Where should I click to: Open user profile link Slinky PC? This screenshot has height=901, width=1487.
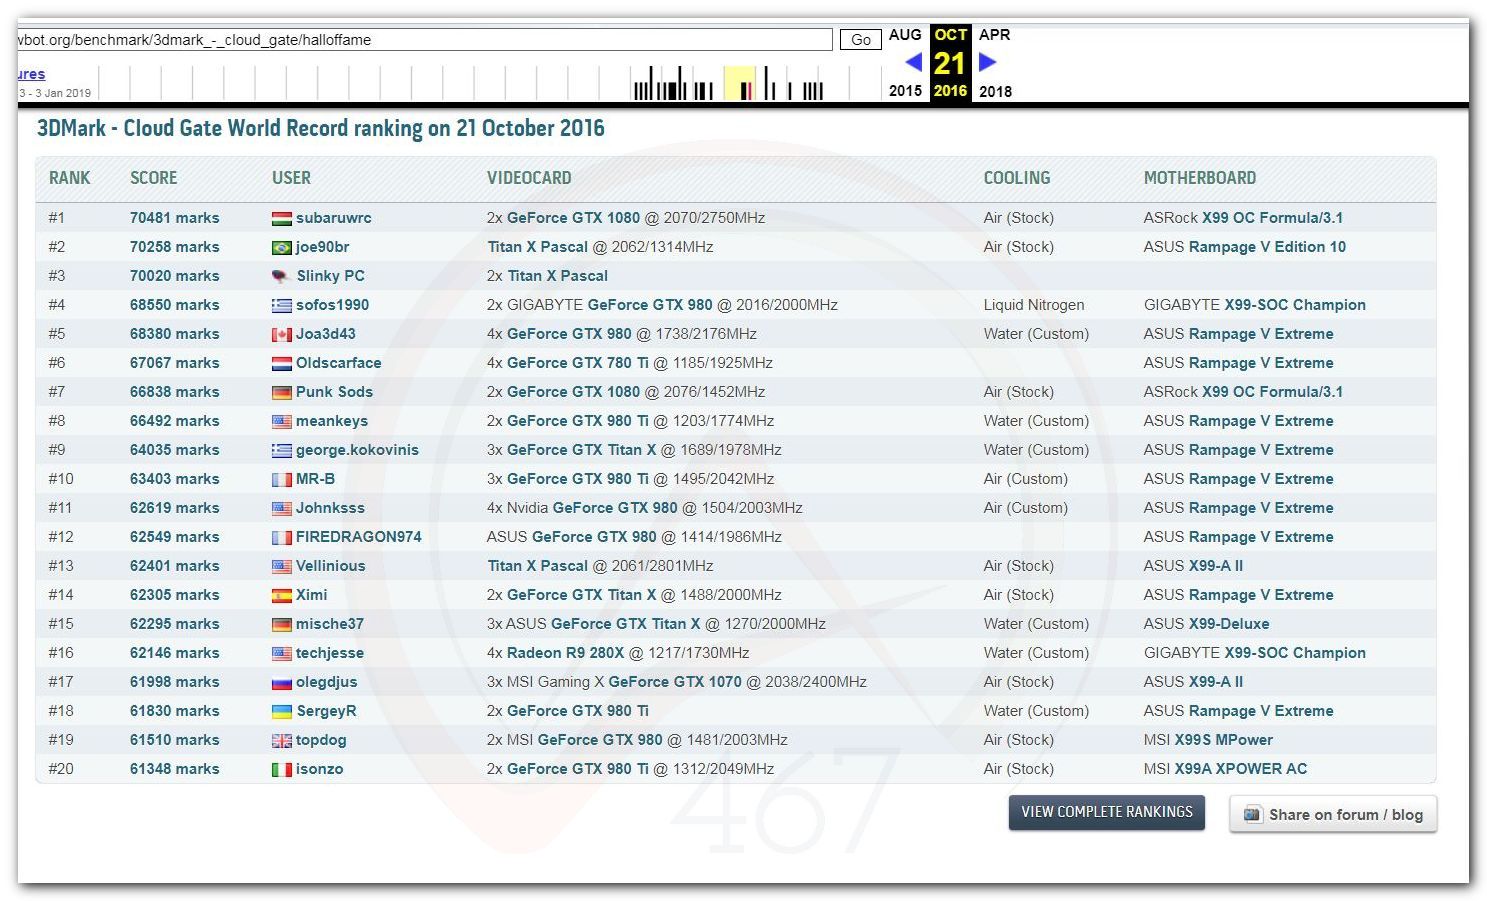331,276
